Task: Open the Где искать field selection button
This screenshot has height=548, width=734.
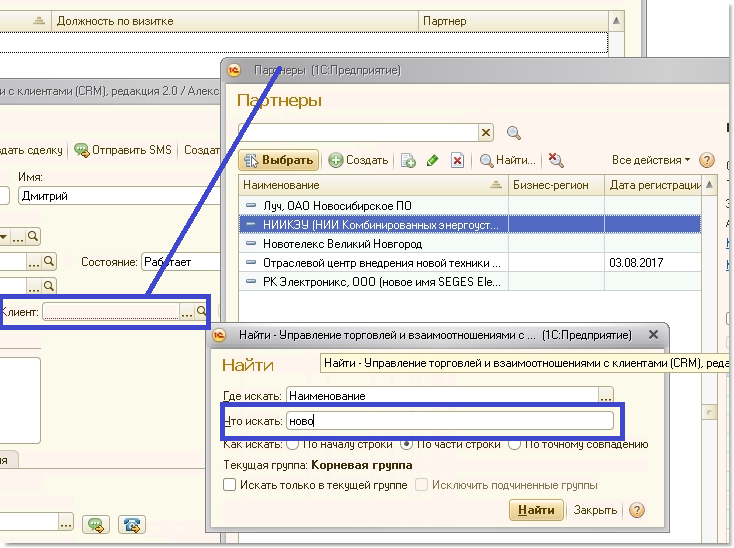Action: pos(605,396)
